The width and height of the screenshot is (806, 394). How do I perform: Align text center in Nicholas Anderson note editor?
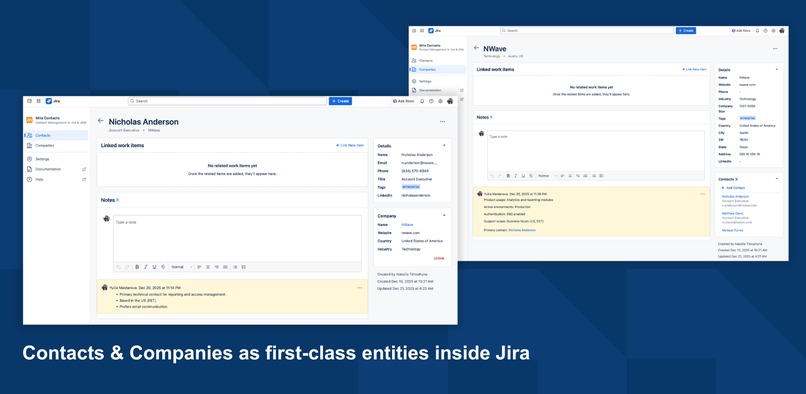208,267
